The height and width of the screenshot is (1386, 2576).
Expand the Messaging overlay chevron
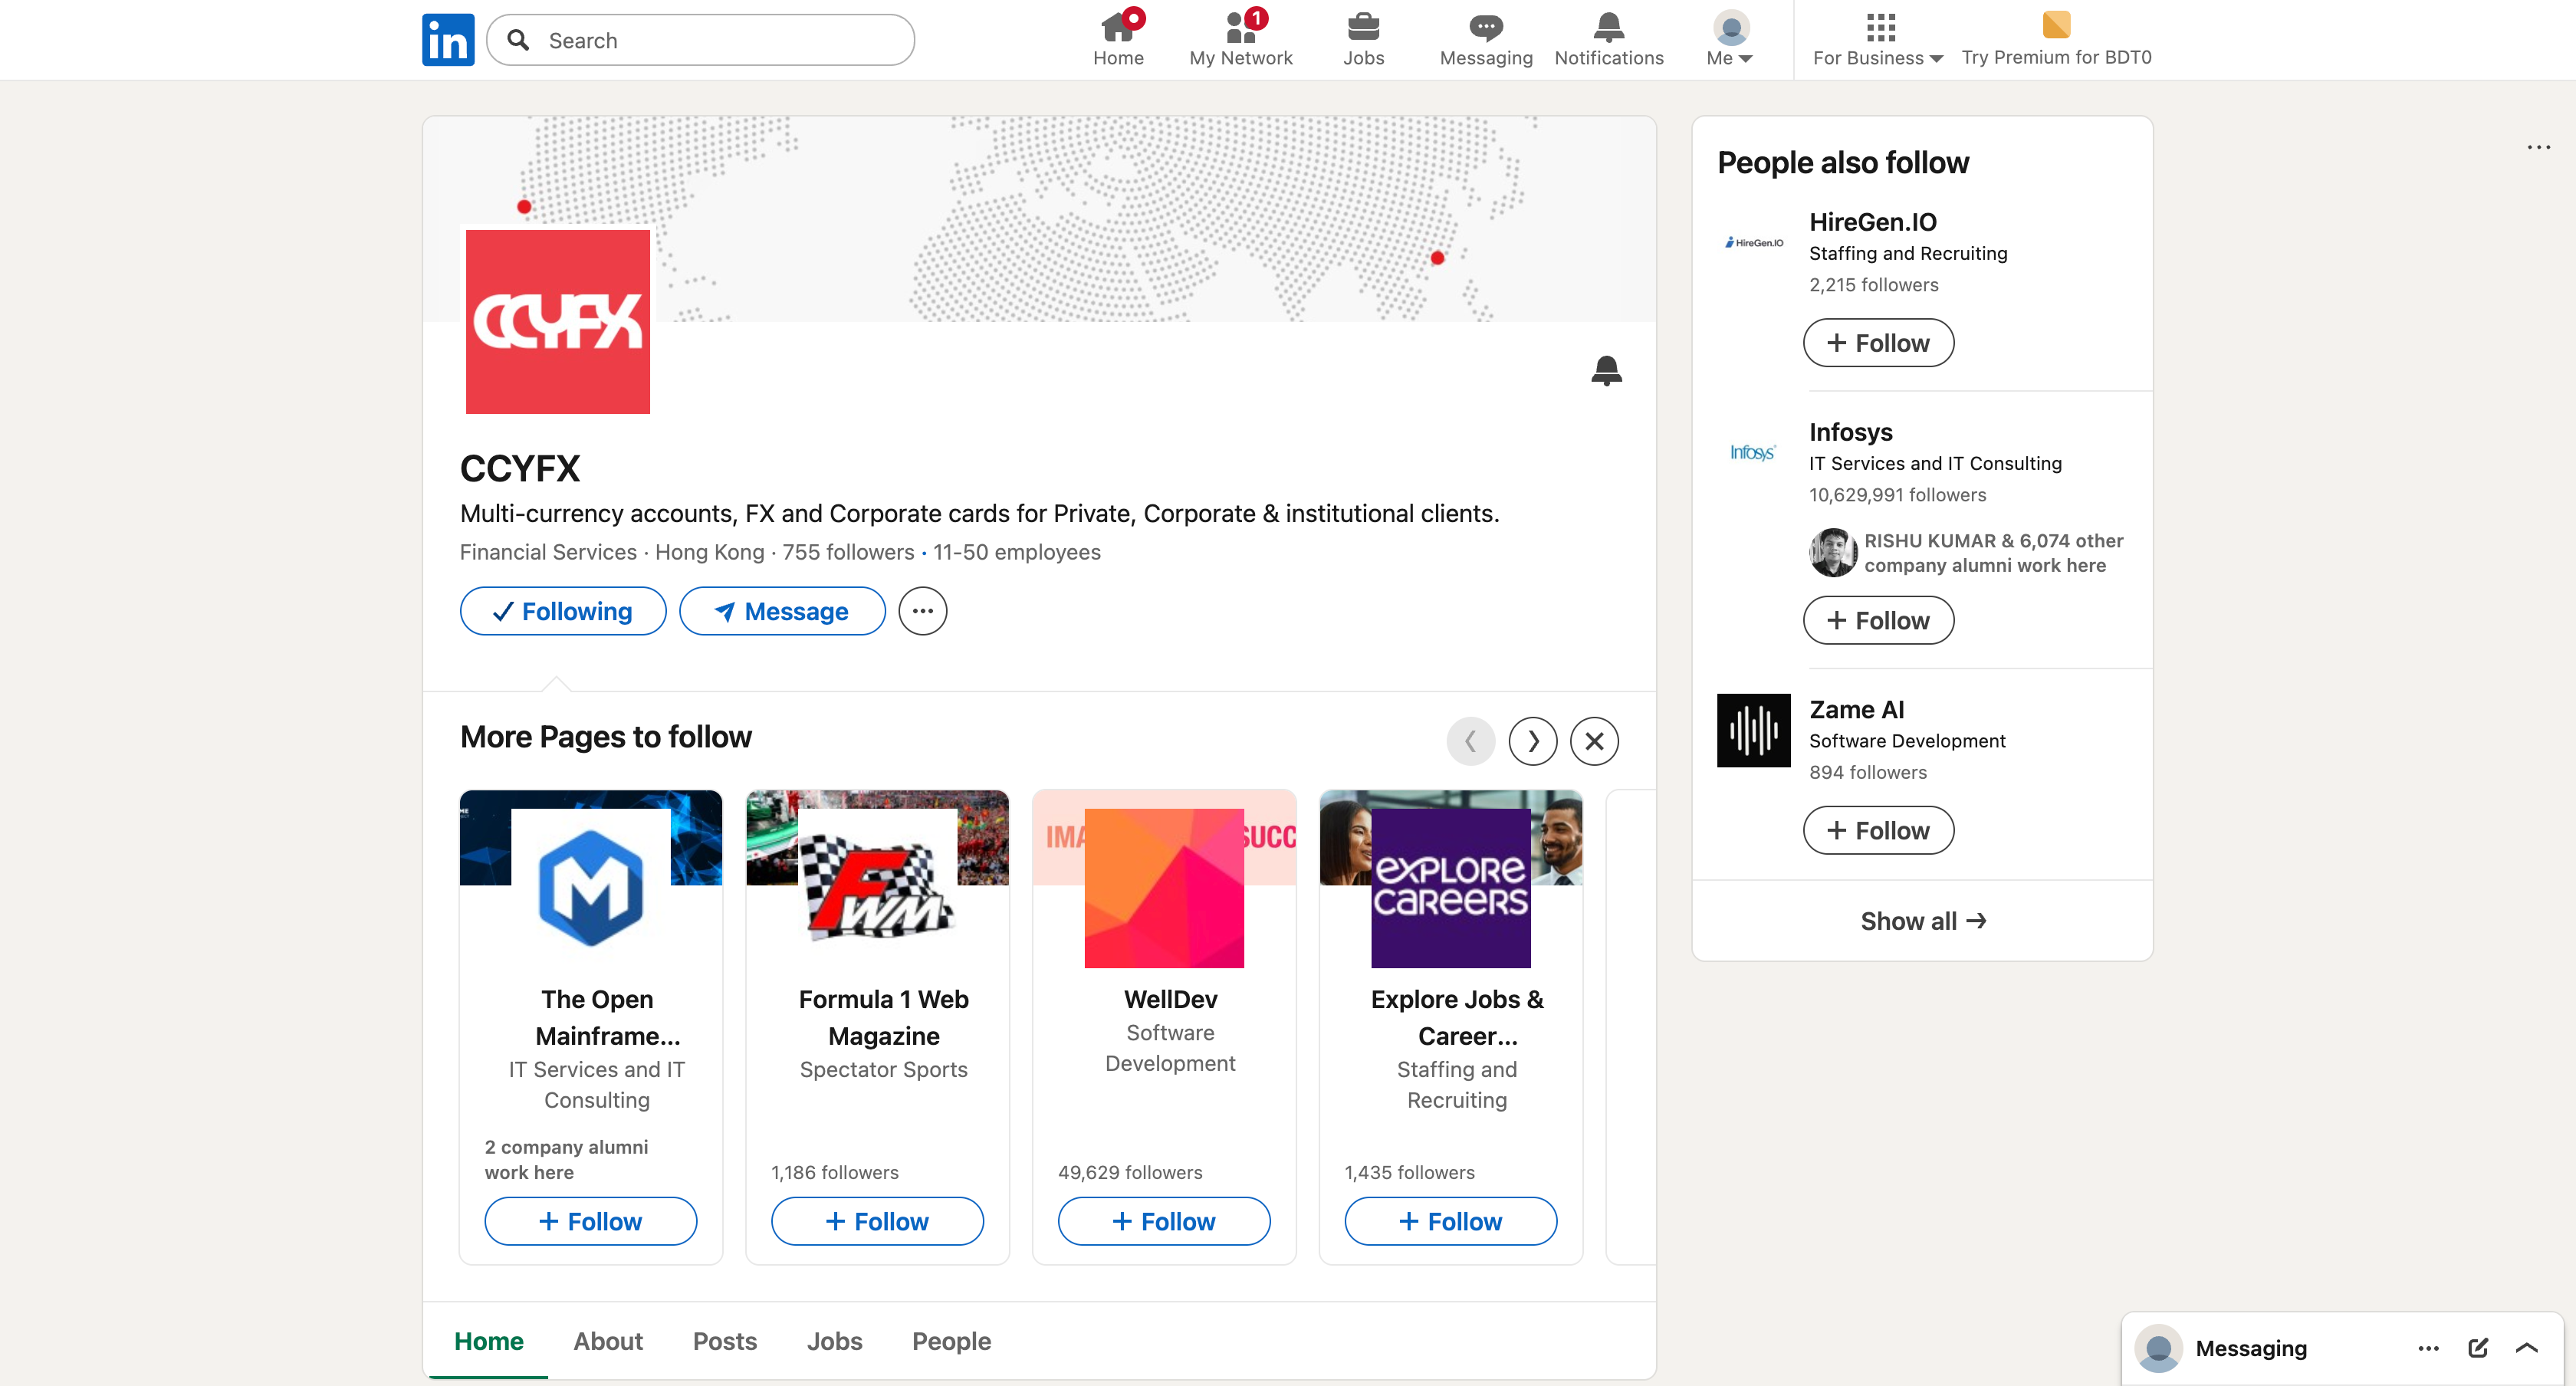(x=2526, y=1348)
